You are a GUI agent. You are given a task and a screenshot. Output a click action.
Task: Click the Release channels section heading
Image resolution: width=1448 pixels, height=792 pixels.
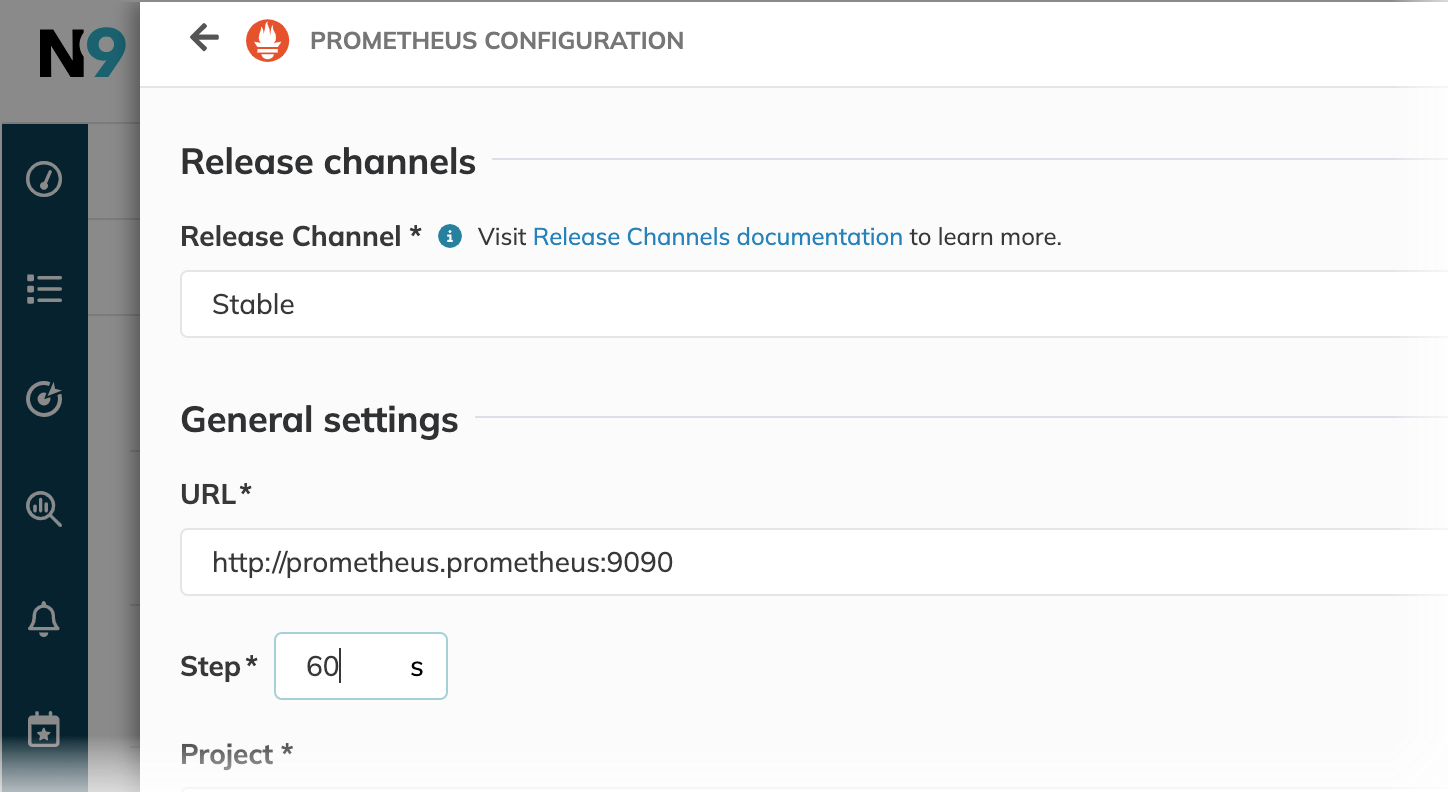tap(328, 161)
